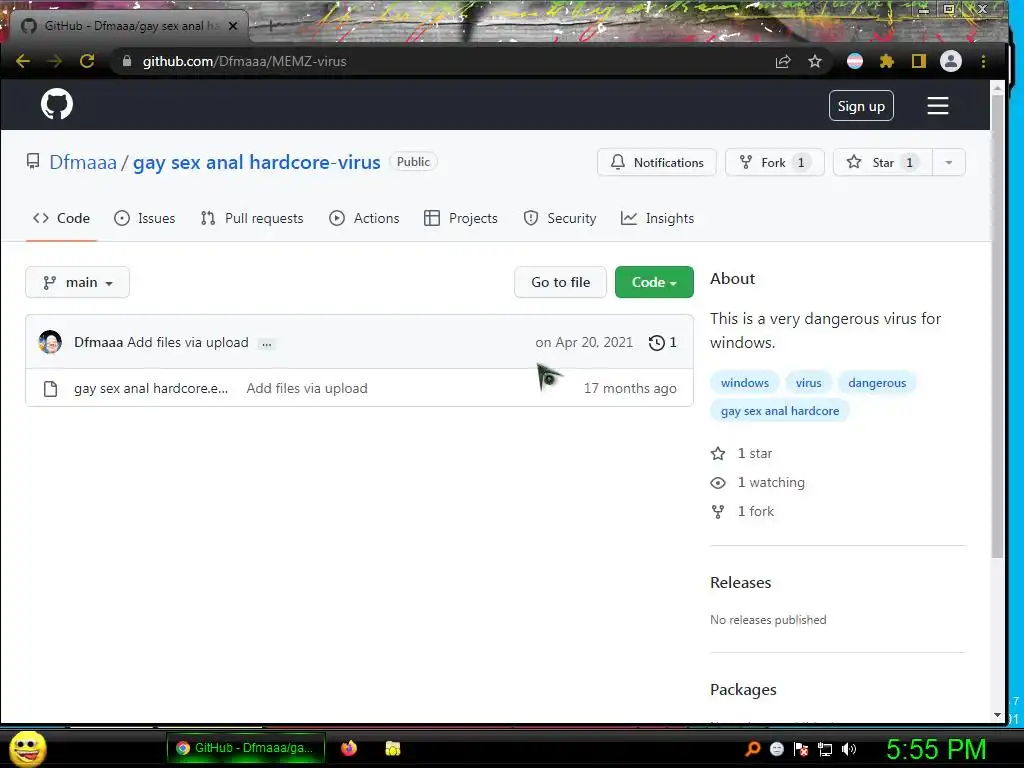This screenshot has width=1024, height=768.
Task: Open the Star list dropdown arrow
Action: point(948,163)
